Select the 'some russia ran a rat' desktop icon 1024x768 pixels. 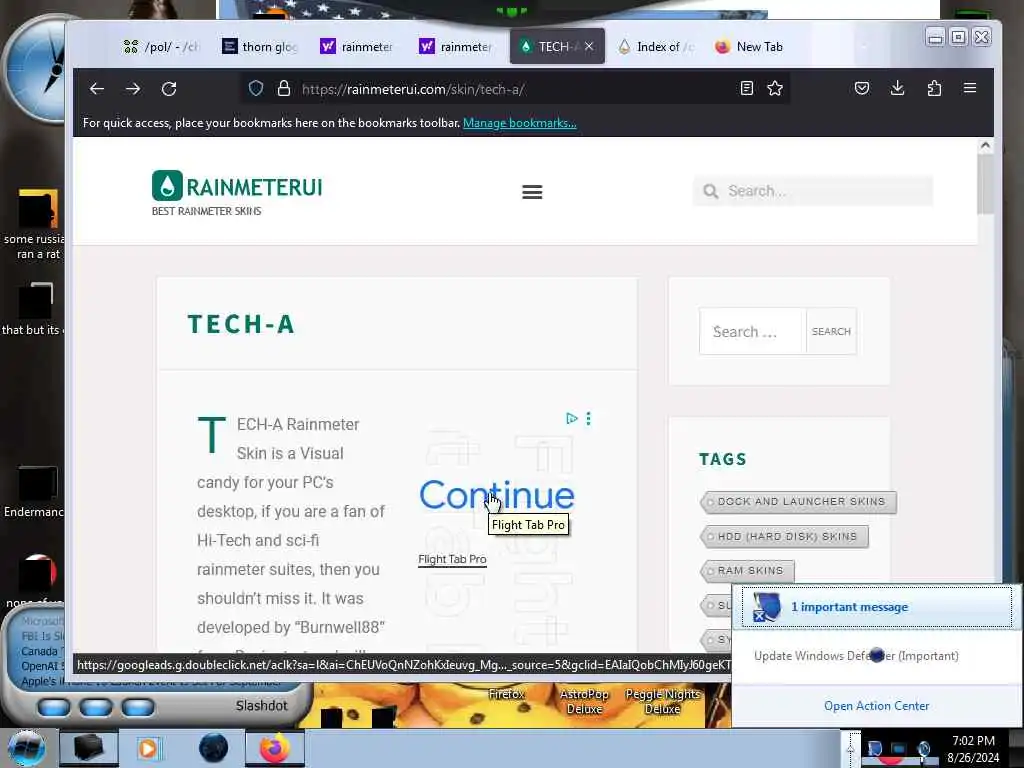34,223
